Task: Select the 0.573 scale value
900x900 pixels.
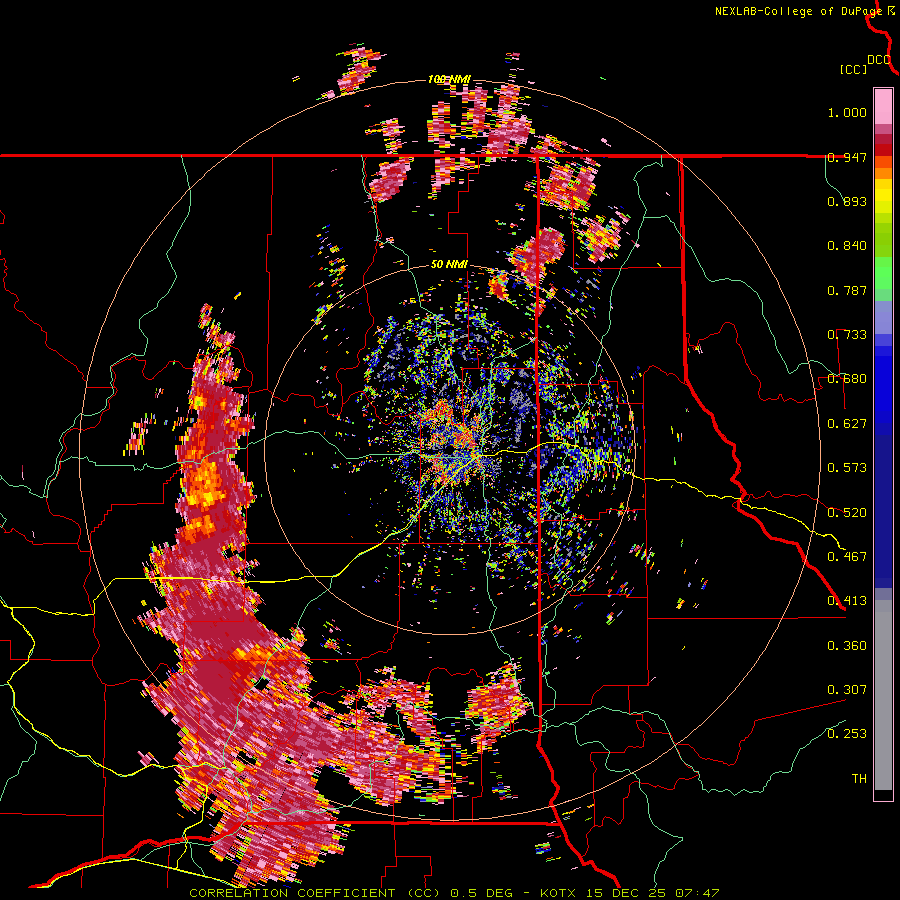Action: click(x=847, y=468)
